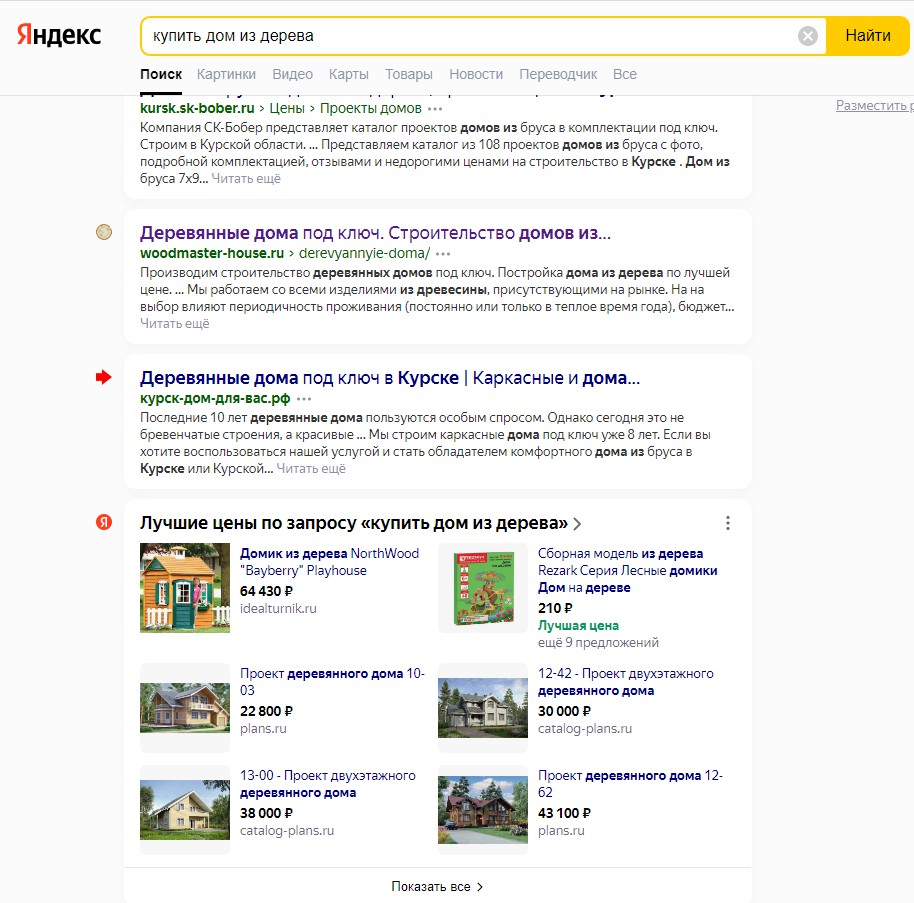
Task: Click catalog-plans.ru under the 38 000 ₽ offer
Action: (287, 830)
